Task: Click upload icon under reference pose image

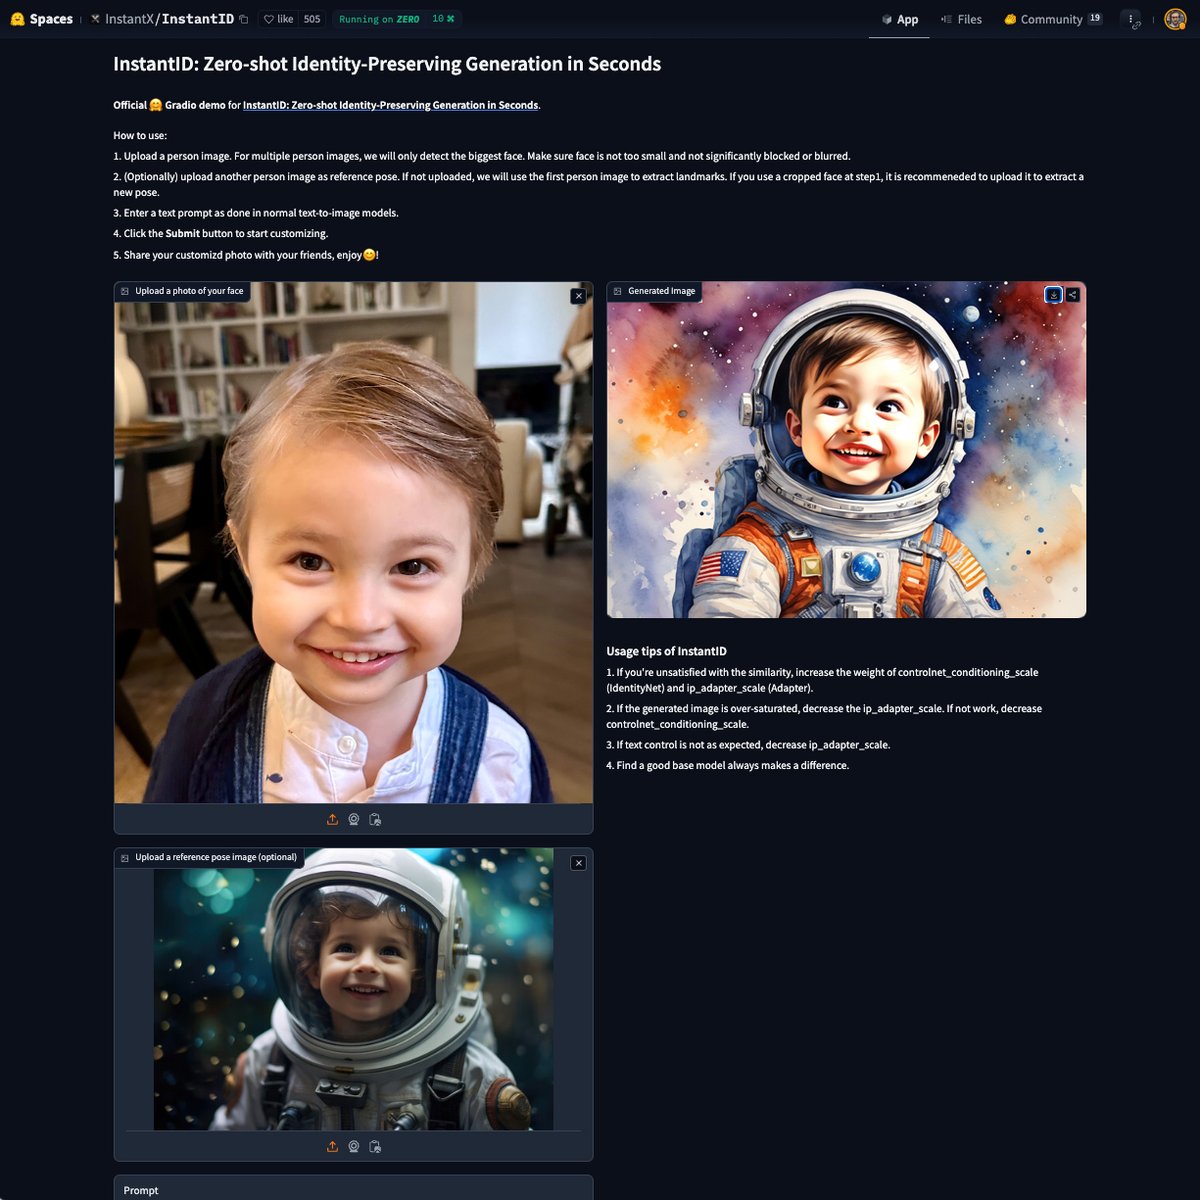Action: (x=332, y=1147)
